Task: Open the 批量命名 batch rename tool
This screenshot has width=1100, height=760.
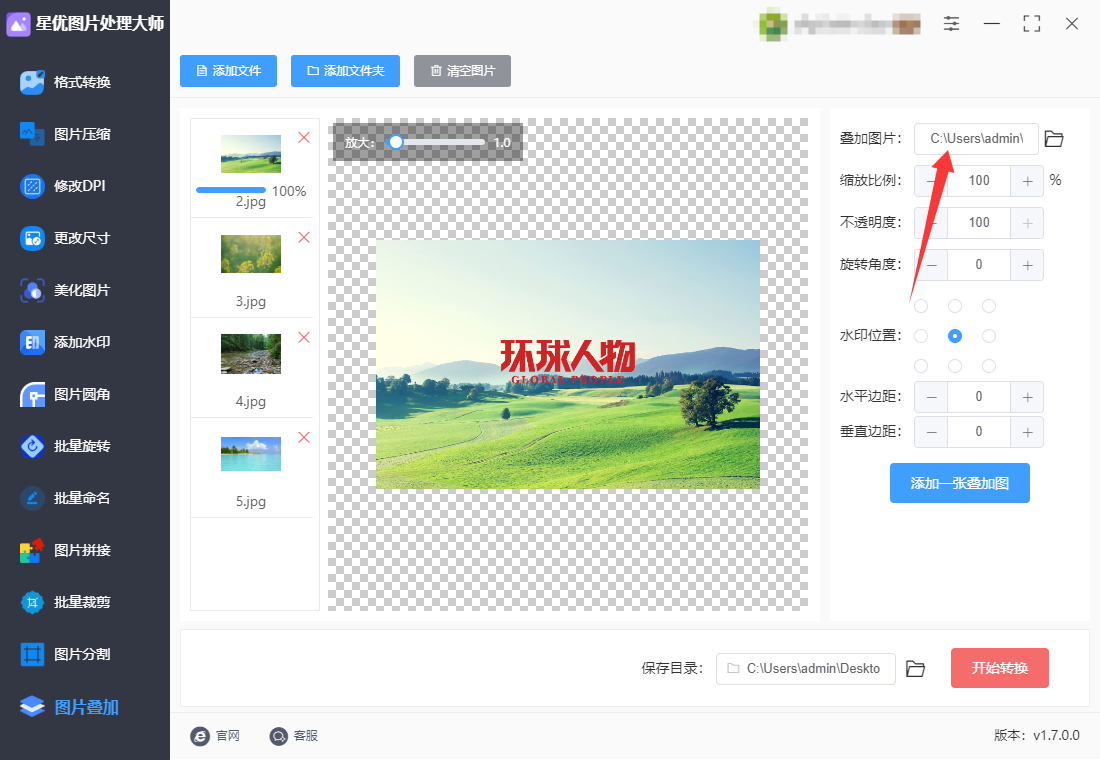Action: click(65, 498)
